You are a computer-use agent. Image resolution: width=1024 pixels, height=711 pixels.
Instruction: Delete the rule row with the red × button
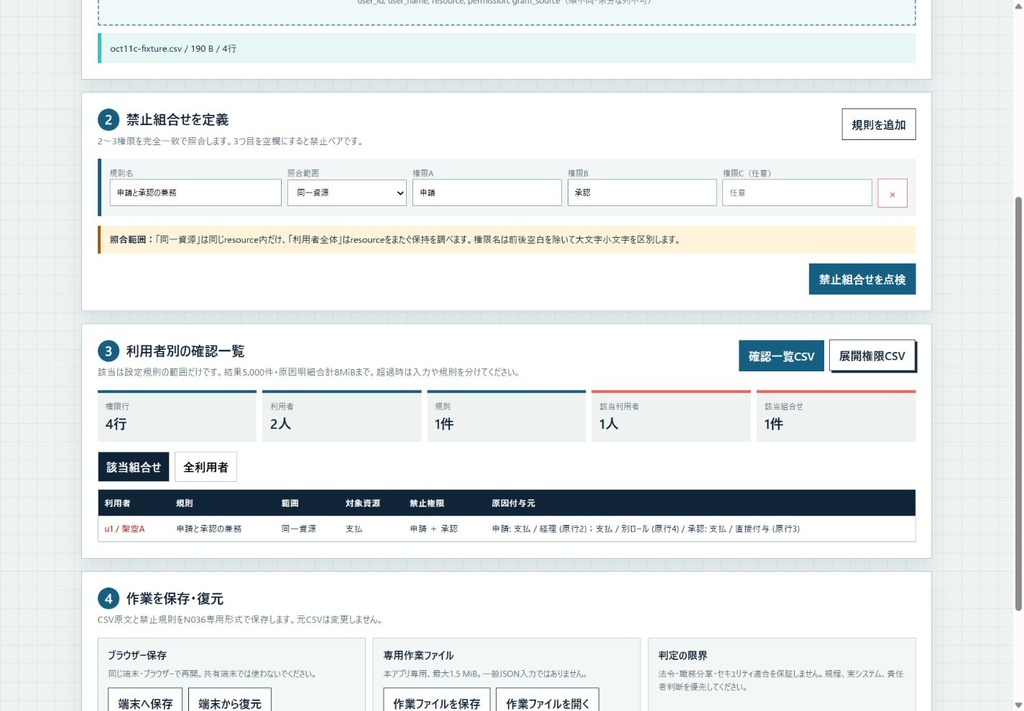(892, 193)
